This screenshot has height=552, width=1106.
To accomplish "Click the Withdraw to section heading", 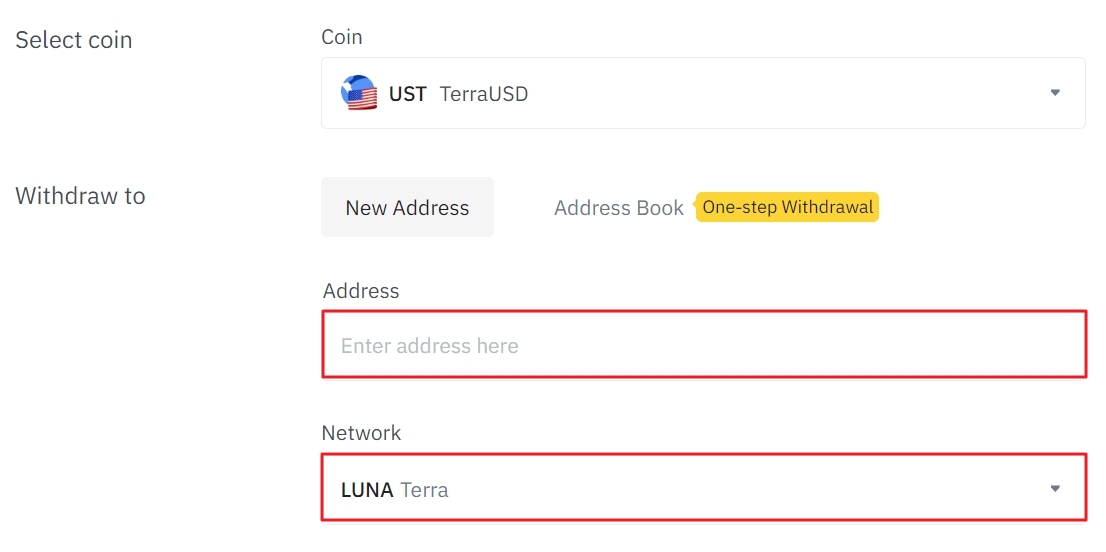I will (x=80, y=196).
